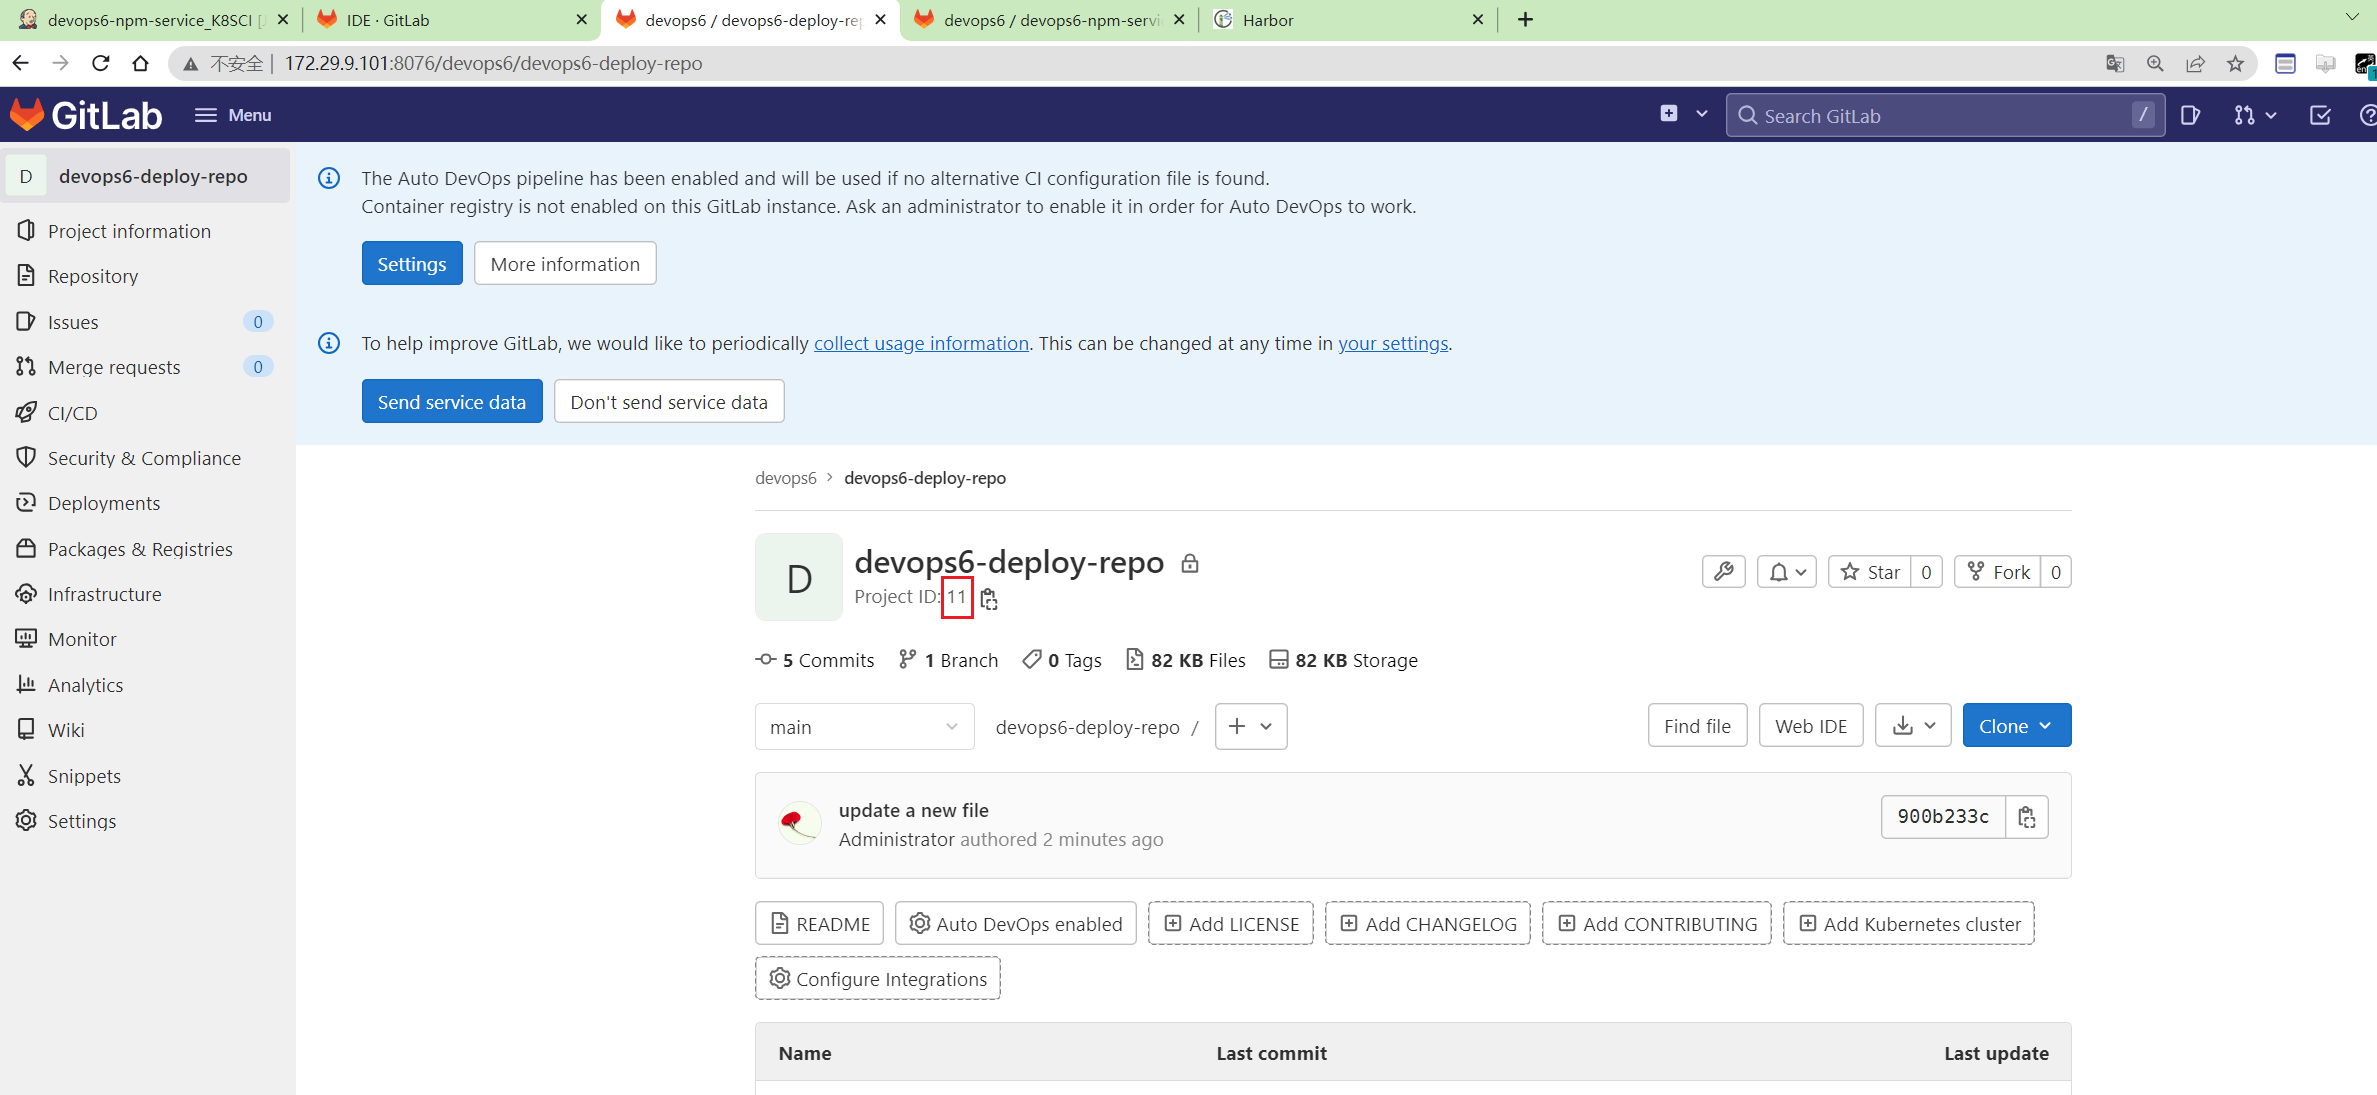2377x1095 pixels.
Task: Open Security & Compliance sidebar item
Action: [x=146, y=458]
